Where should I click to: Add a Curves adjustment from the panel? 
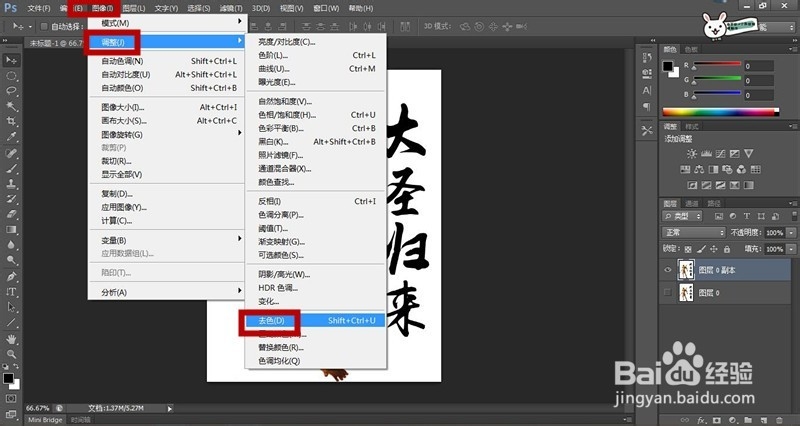pyautogui.click(x=720, y=154)
